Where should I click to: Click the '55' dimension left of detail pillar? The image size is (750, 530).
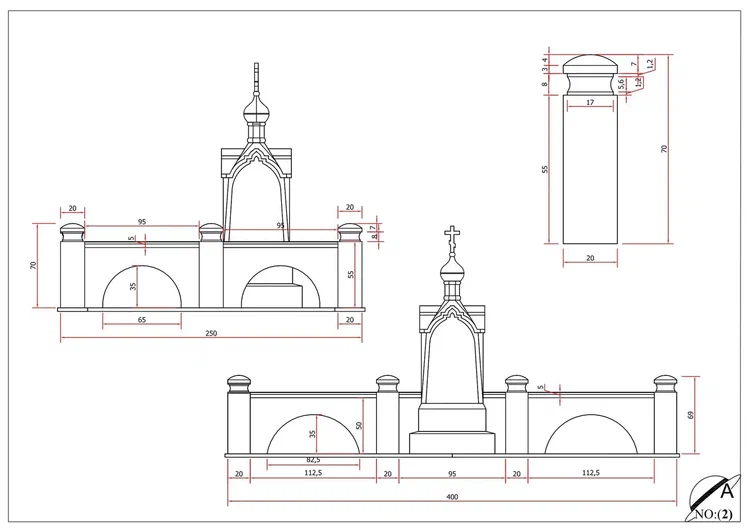546,170
